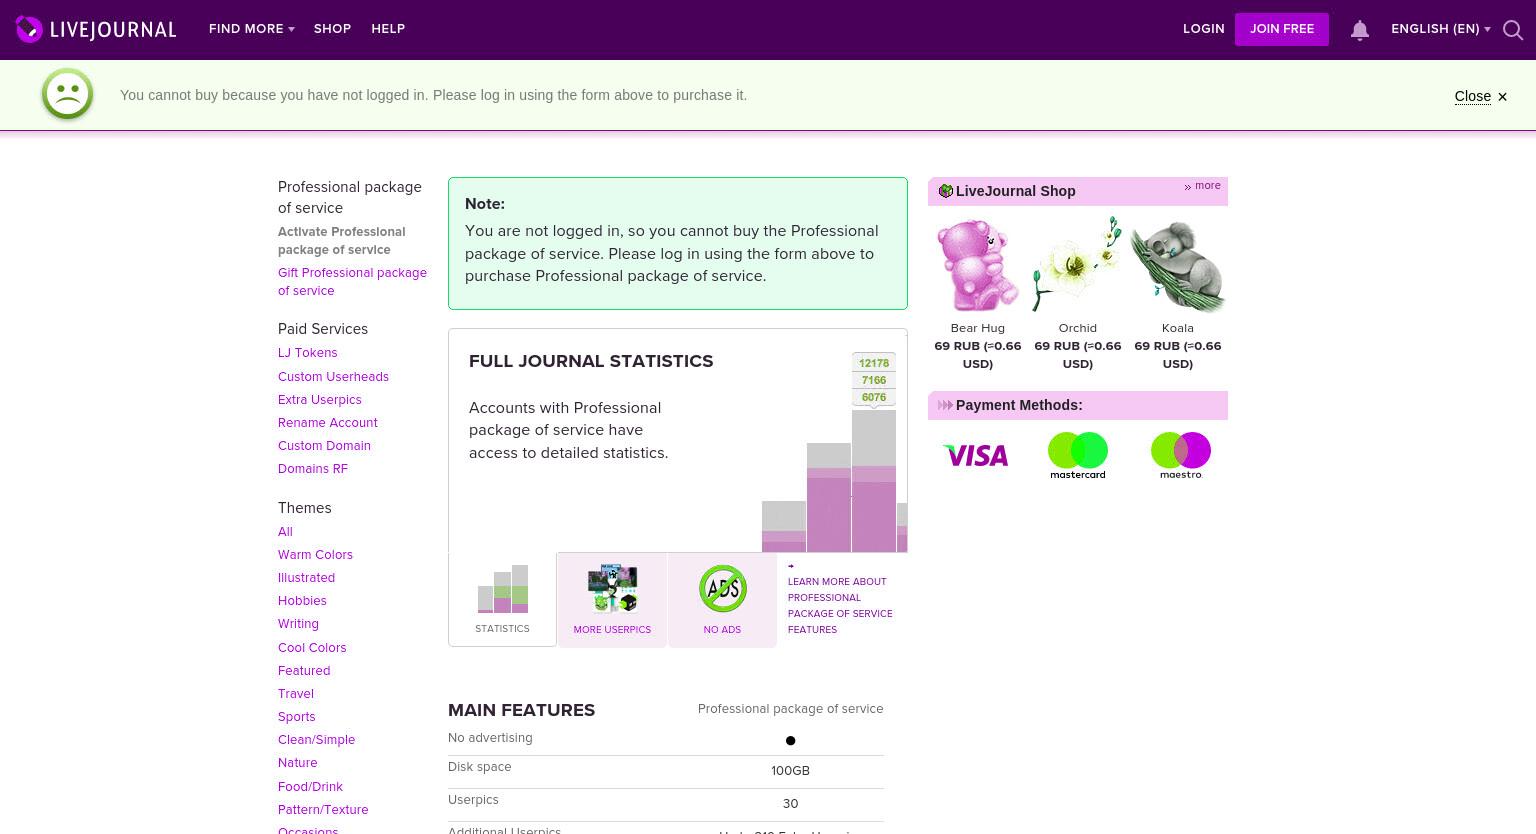Click the Bear Hug gift name
Image resolution: width=1536 pixels, height=834 pixels.
978,328
